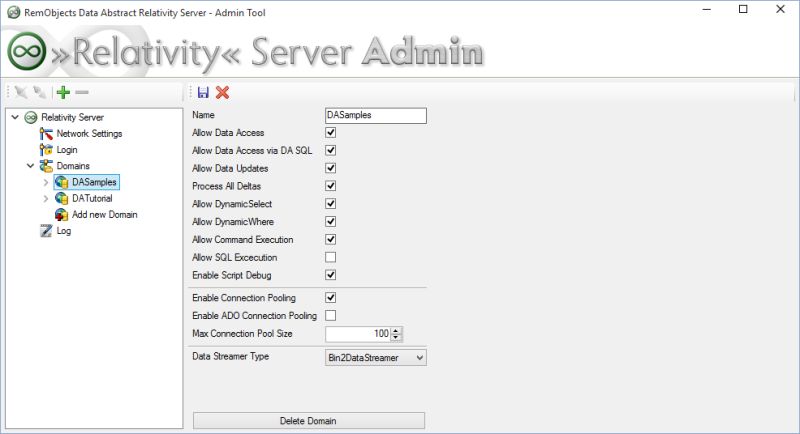Disable Allow DynamicSelect
The height and width of the screenshot is (434, 800).
[331, 204]
